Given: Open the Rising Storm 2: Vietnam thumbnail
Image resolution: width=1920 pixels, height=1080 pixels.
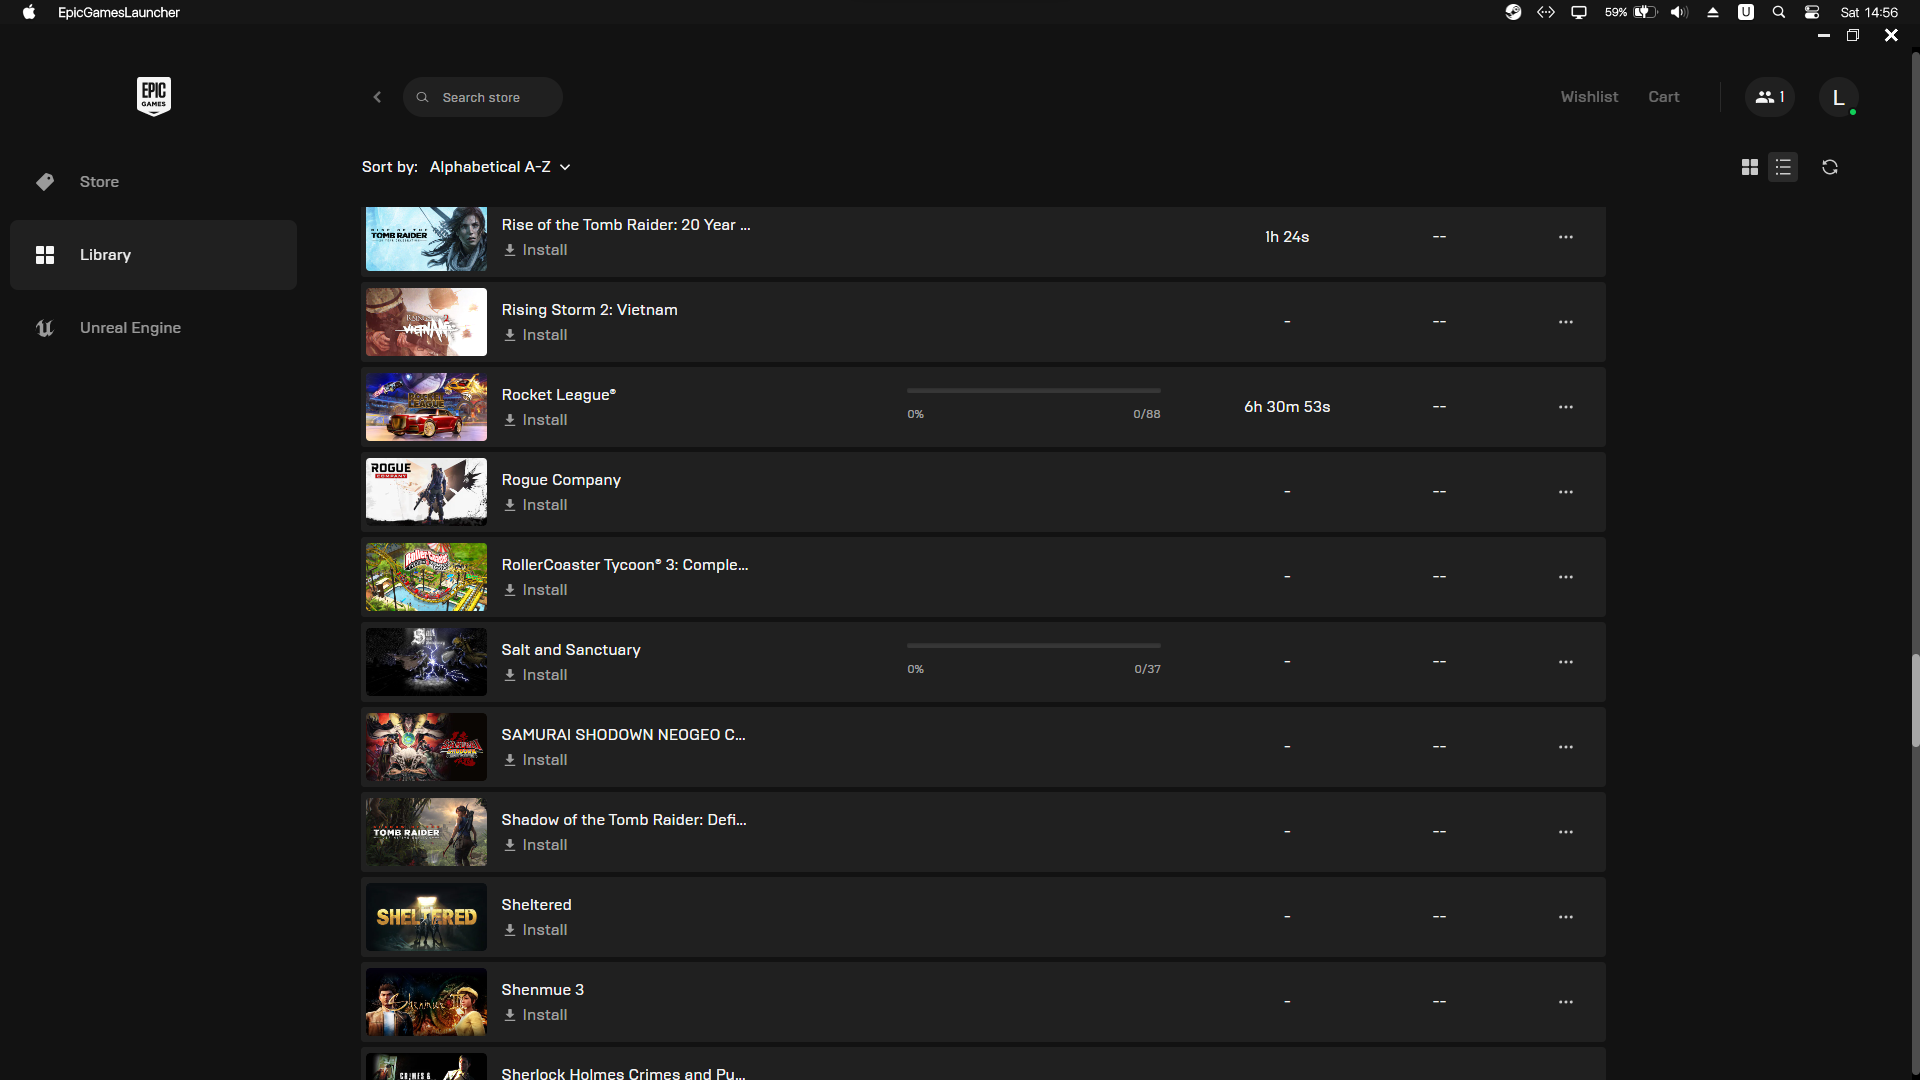Looking at the screenshot, I should point(426,322).
